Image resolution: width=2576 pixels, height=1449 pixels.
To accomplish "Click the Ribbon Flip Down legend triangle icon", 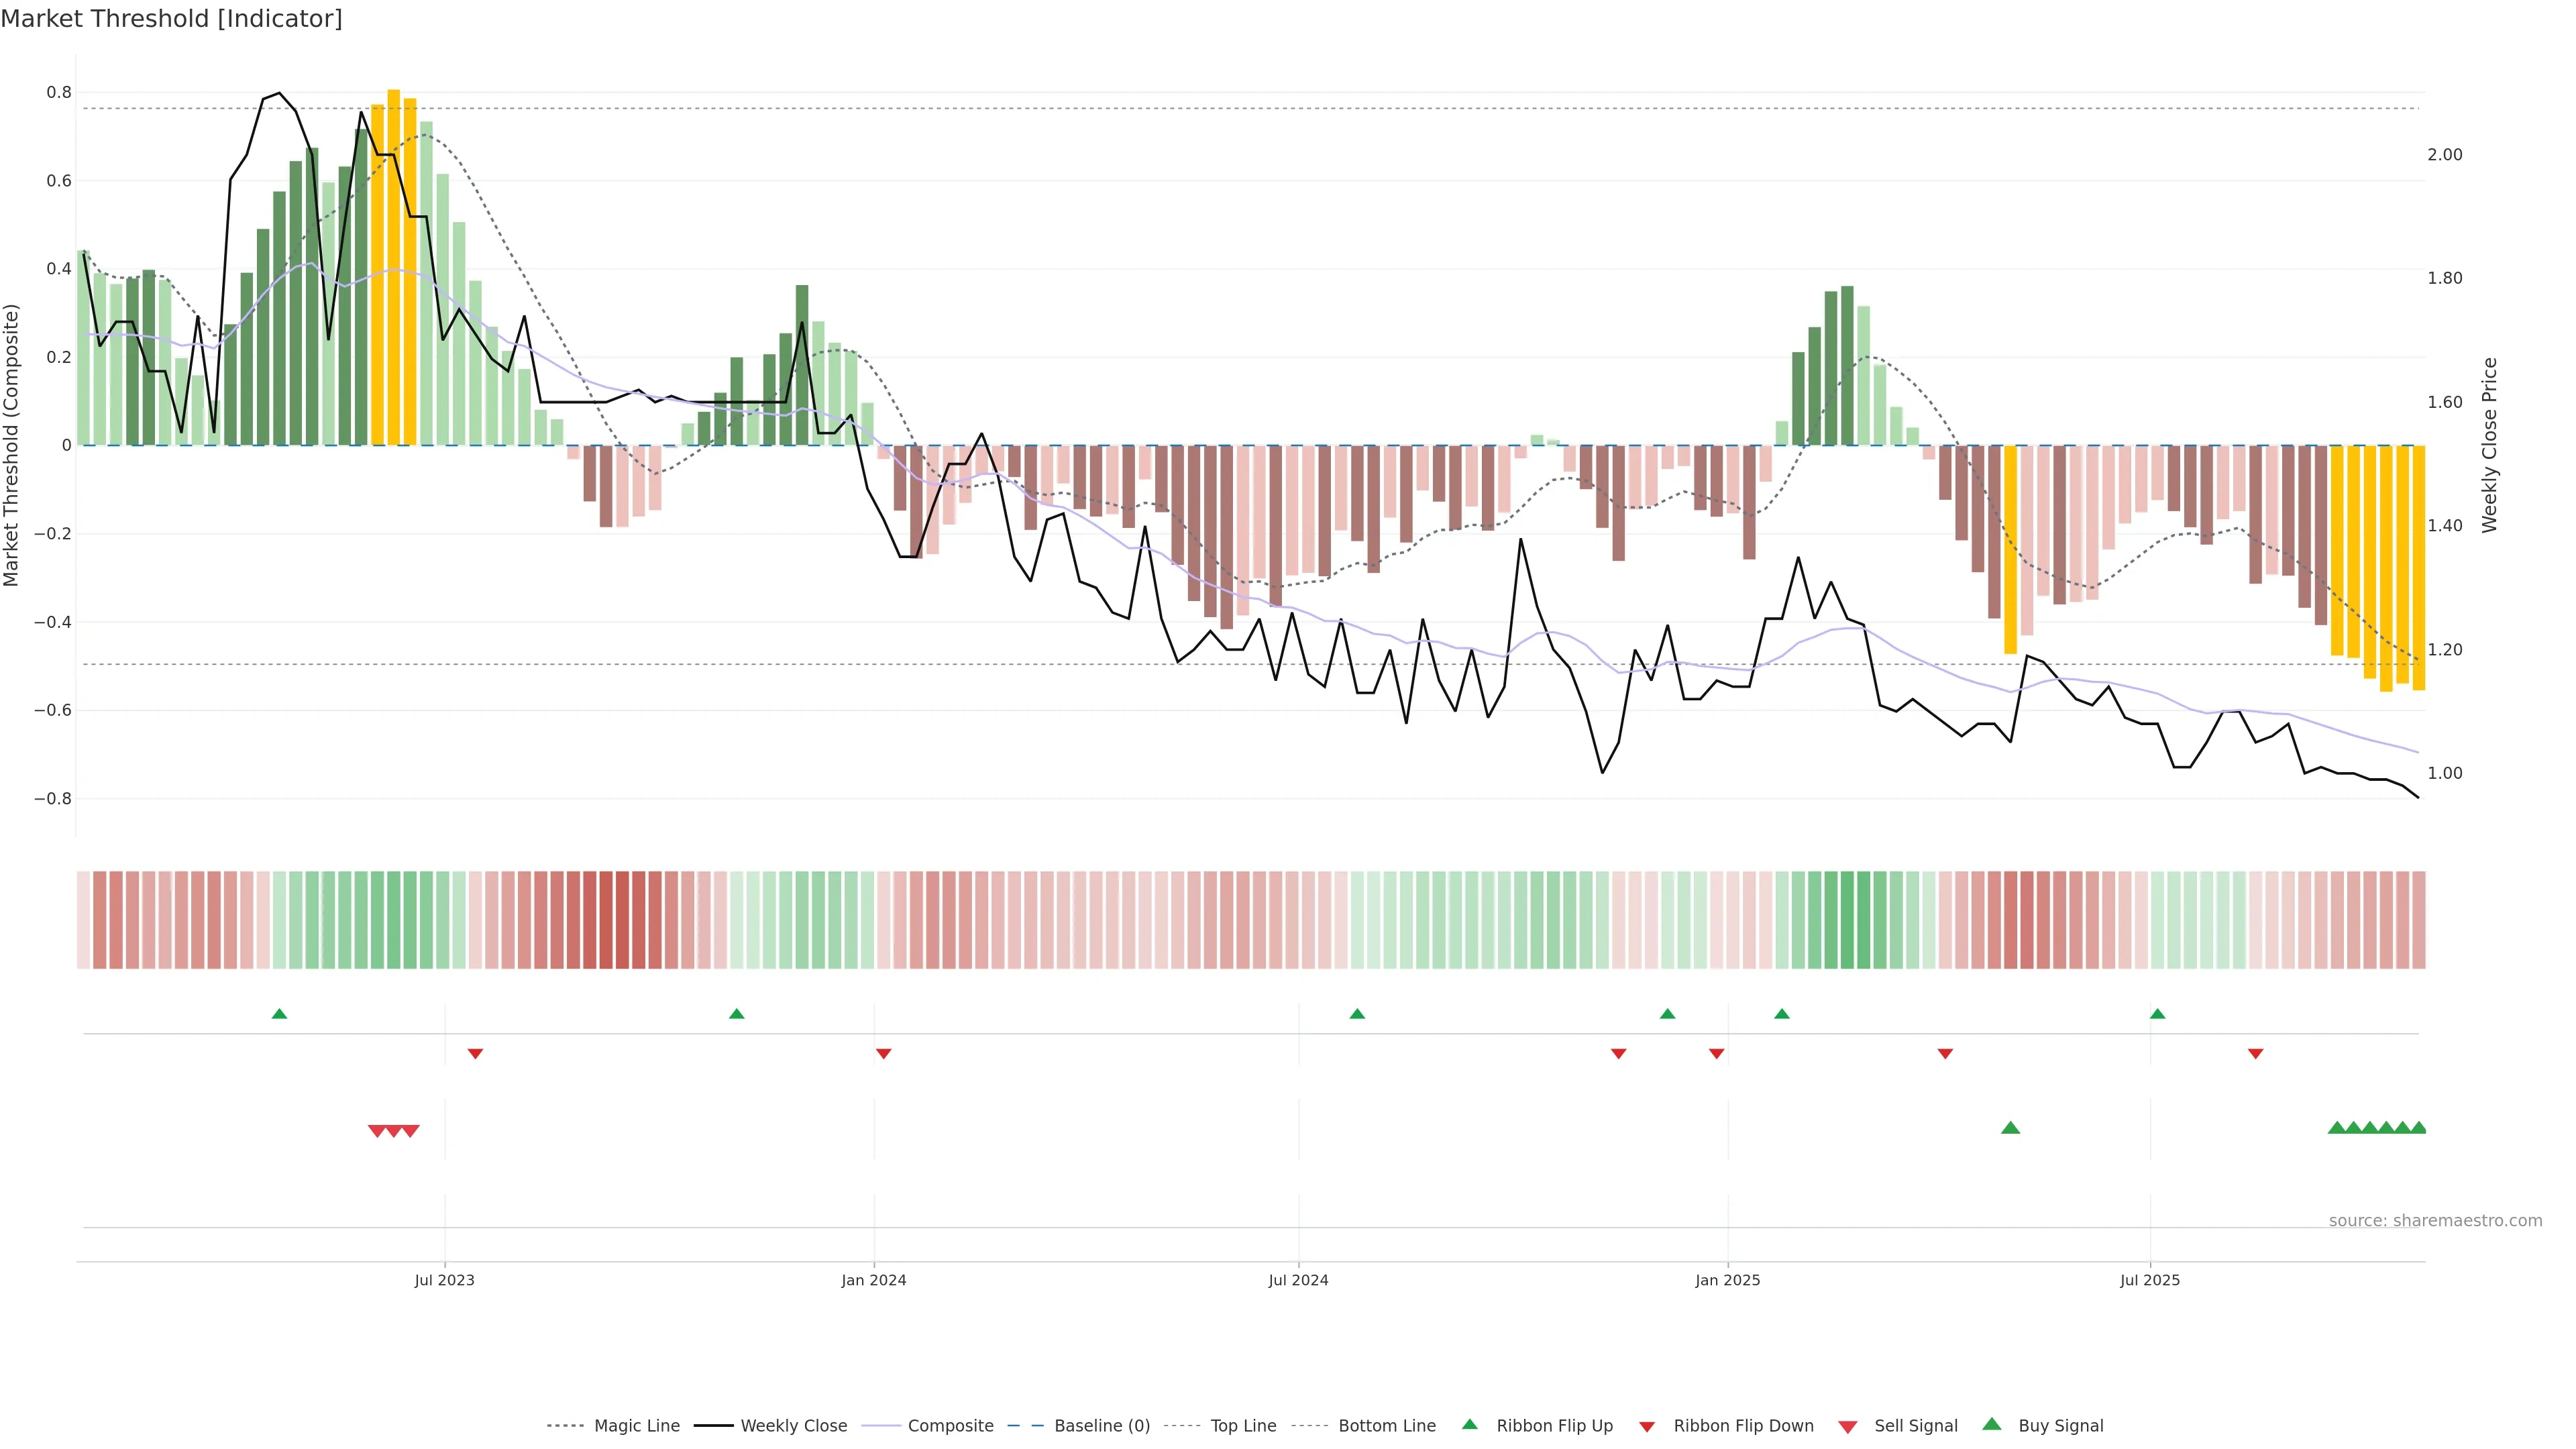I will tap(1646, 1426).
